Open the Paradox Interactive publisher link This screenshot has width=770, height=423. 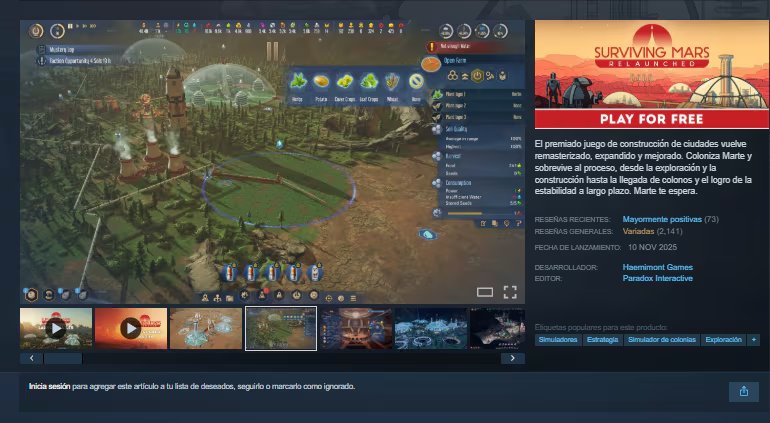(x=658, y=278)
